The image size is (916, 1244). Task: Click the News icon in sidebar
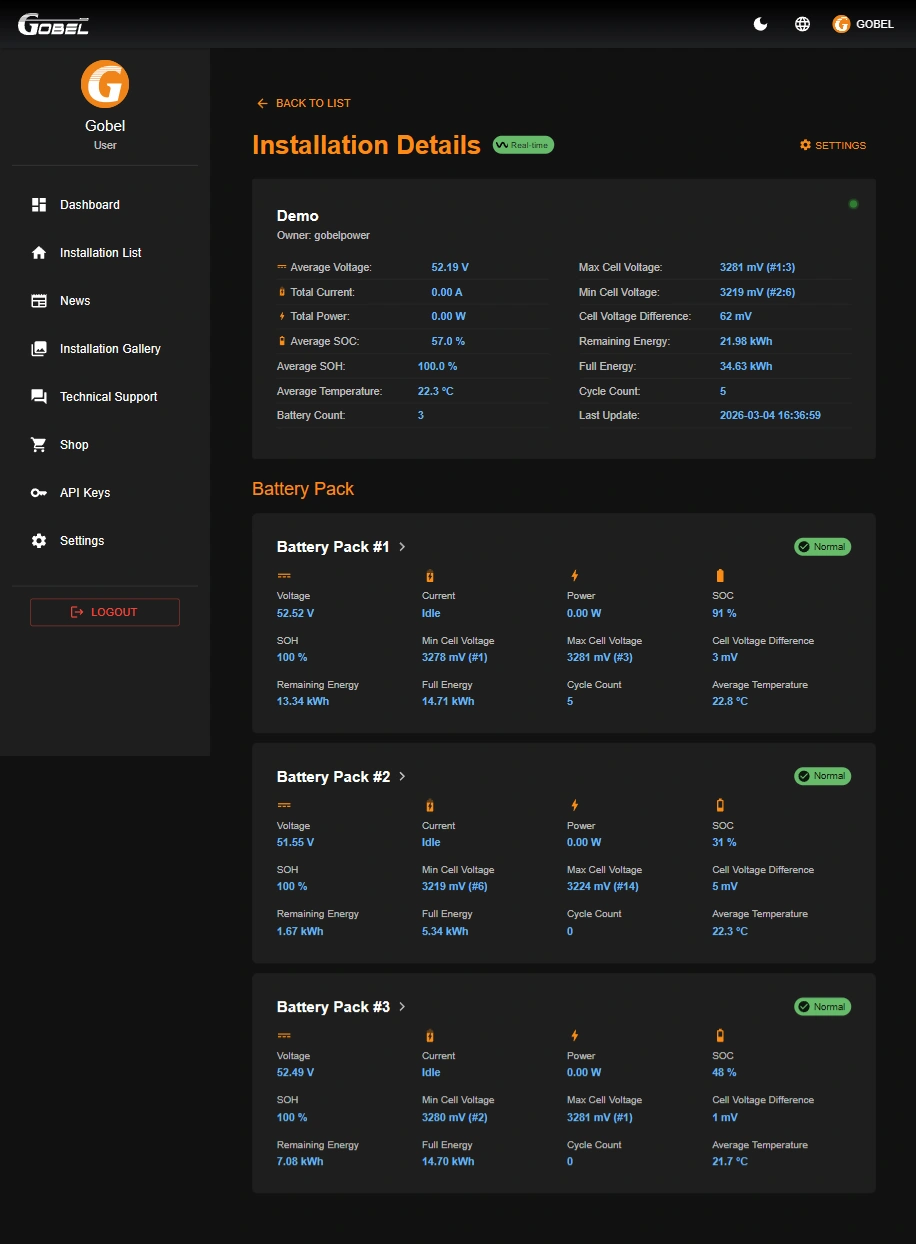[x=39, y=301]
